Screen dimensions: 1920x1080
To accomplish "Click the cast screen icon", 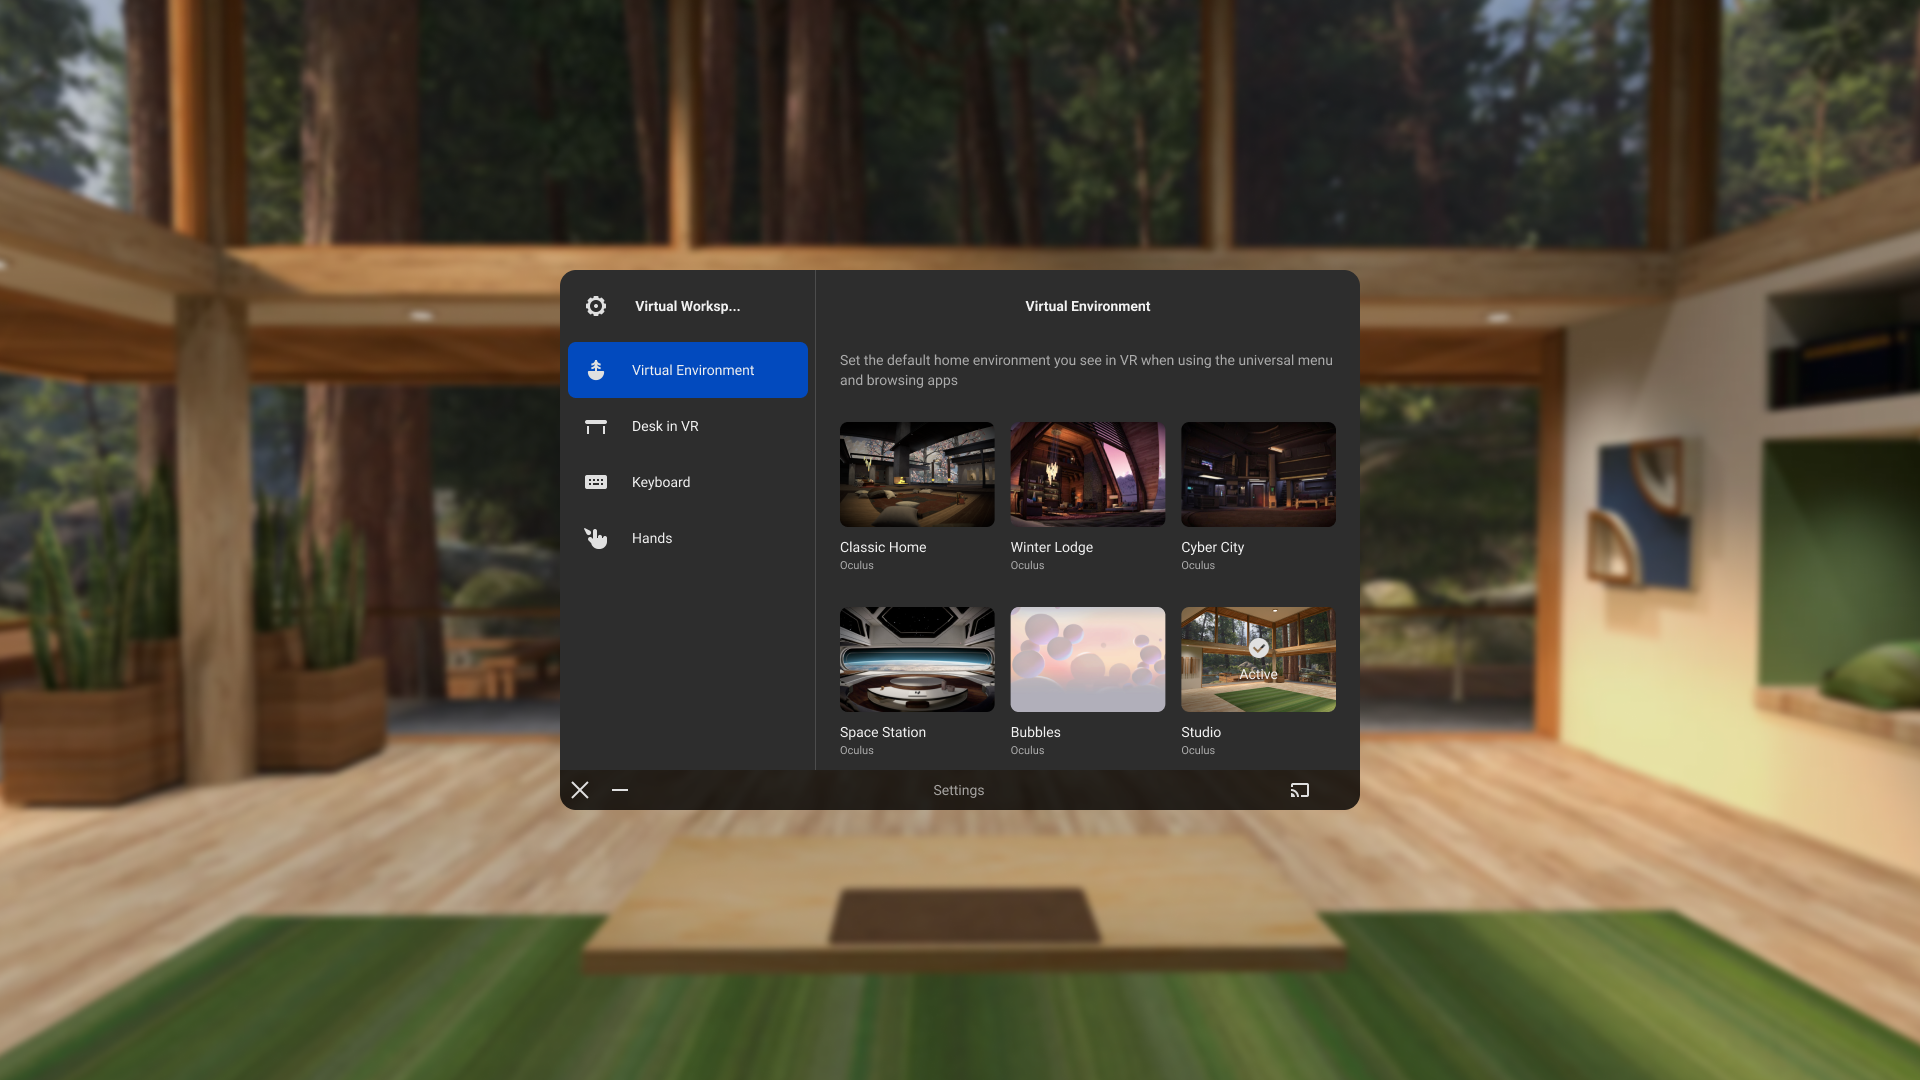I will click(1299, 790).
